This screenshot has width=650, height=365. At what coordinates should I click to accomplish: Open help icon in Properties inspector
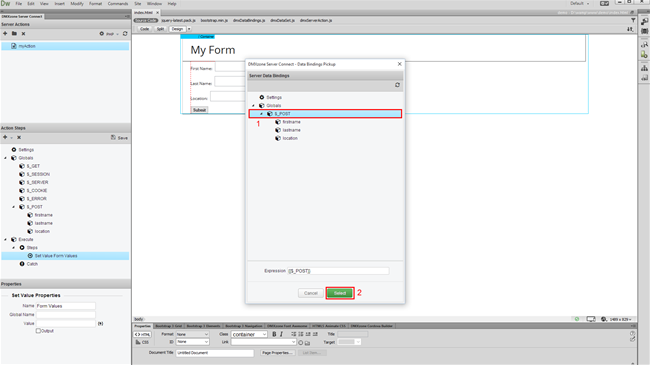[x=632, y=333]
